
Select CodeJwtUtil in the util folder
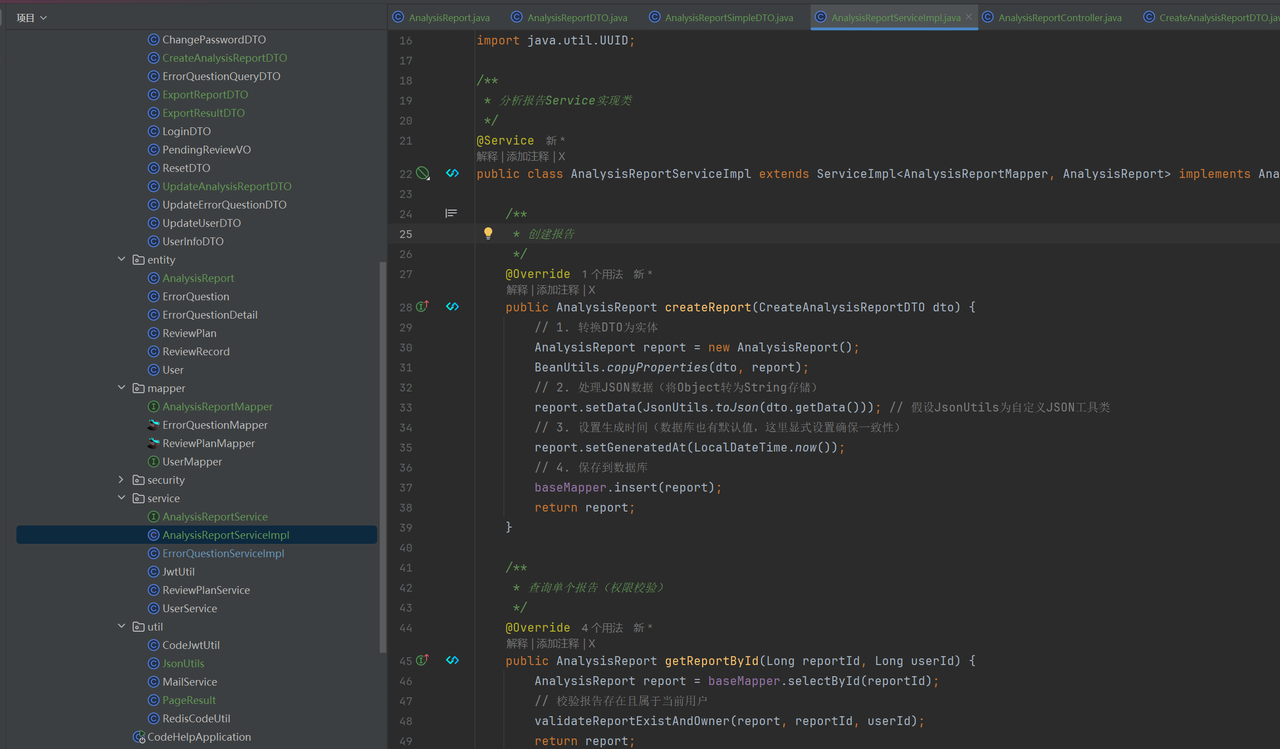191,645
